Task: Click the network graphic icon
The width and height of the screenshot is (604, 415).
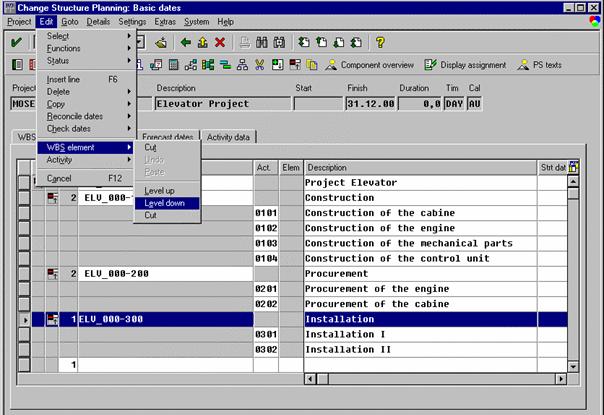Action: coord(191,65)
